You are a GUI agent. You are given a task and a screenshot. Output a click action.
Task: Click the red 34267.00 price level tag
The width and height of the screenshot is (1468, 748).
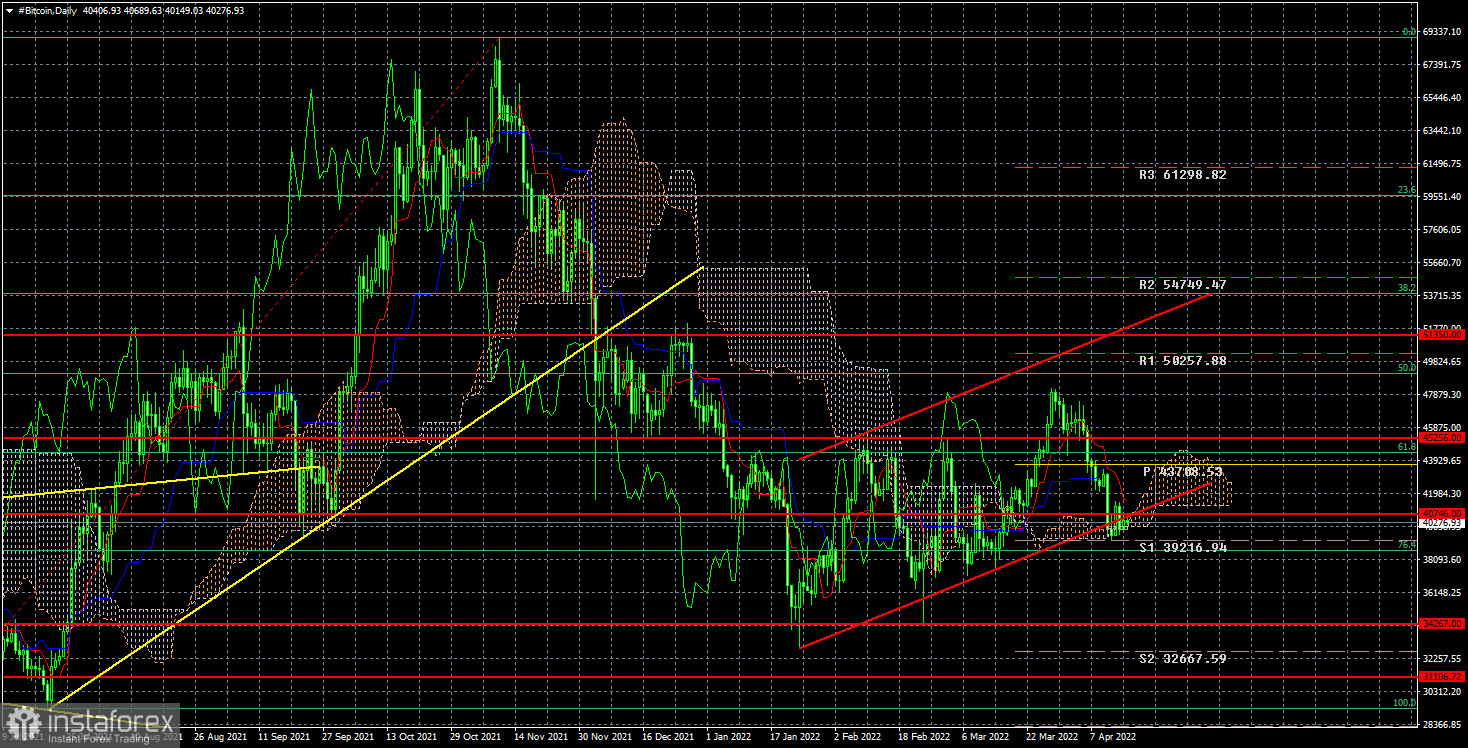(1441, 624)
